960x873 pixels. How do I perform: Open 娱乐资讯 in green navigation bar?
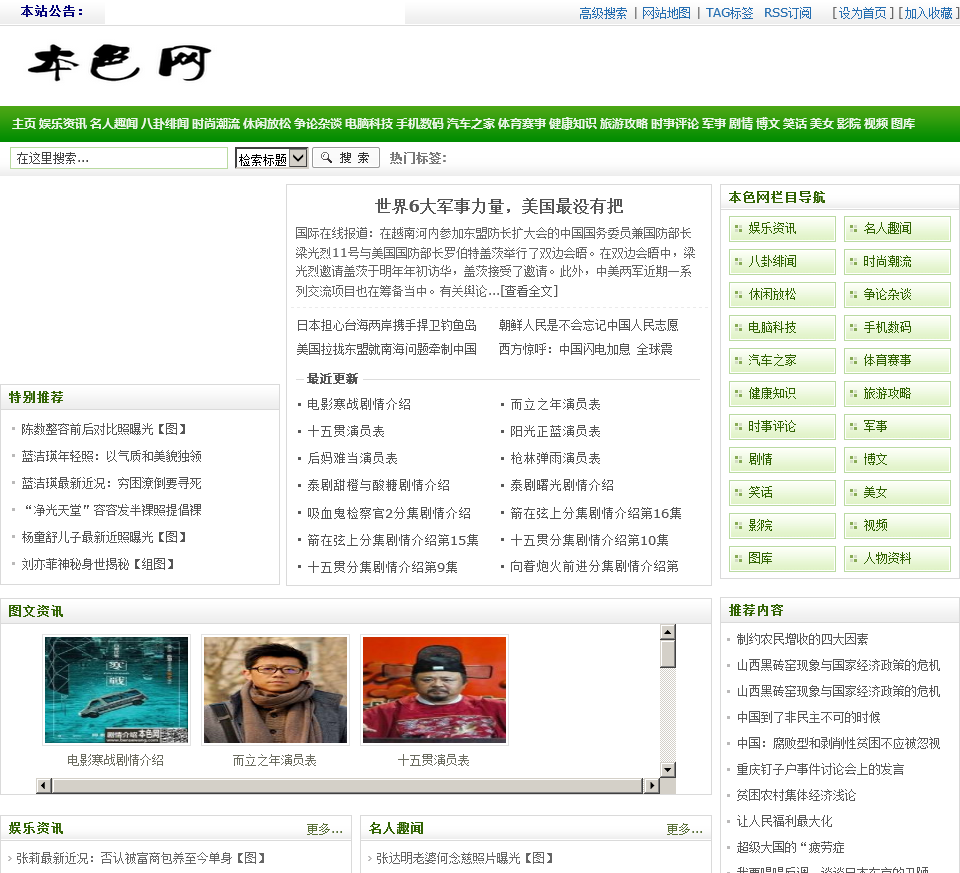pos(62,124)
